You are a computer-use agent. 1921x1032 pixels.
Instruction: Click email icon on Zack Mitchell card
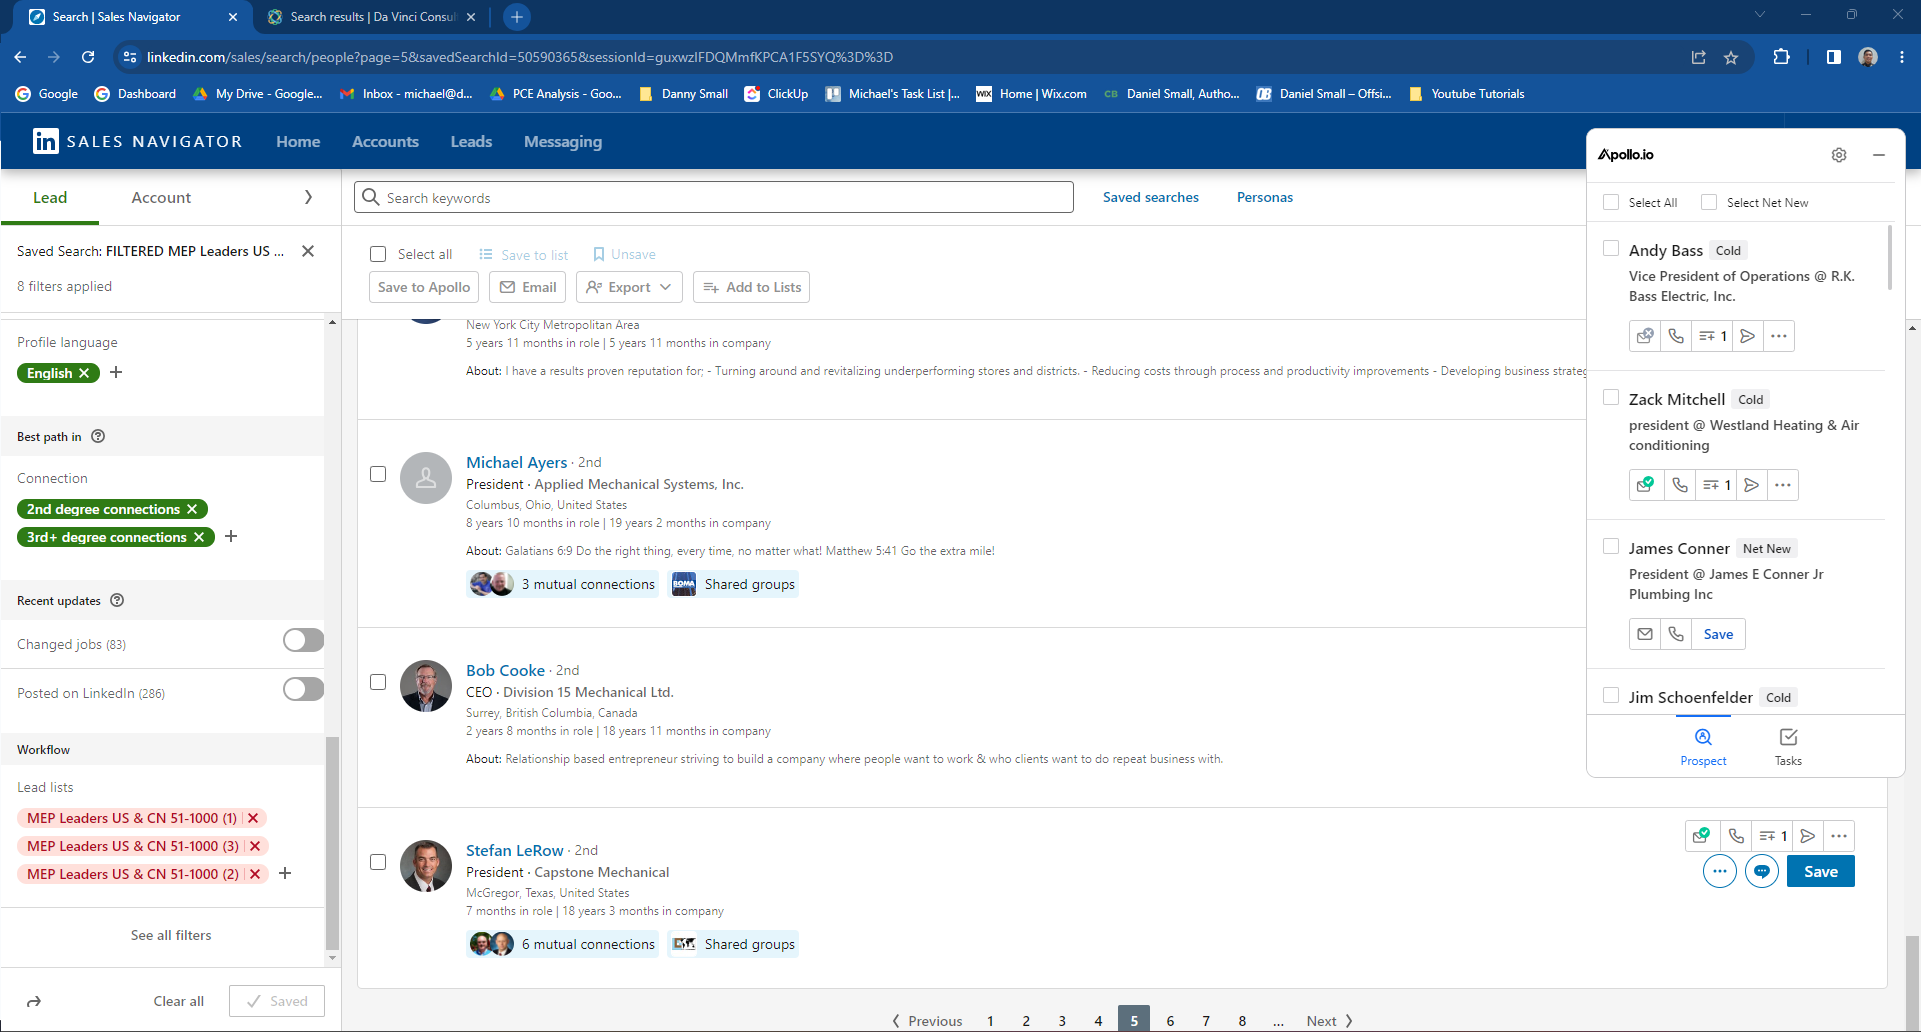(1646, 485)
